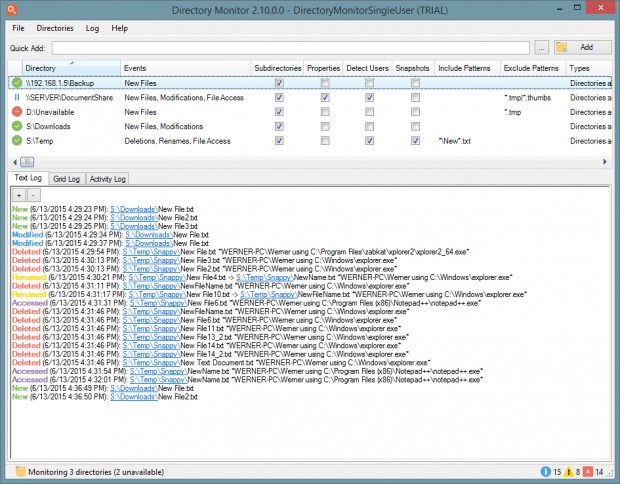Switch to the Activity Log tab
Viewport: 620px width, 484px height.
coord(108,179)
